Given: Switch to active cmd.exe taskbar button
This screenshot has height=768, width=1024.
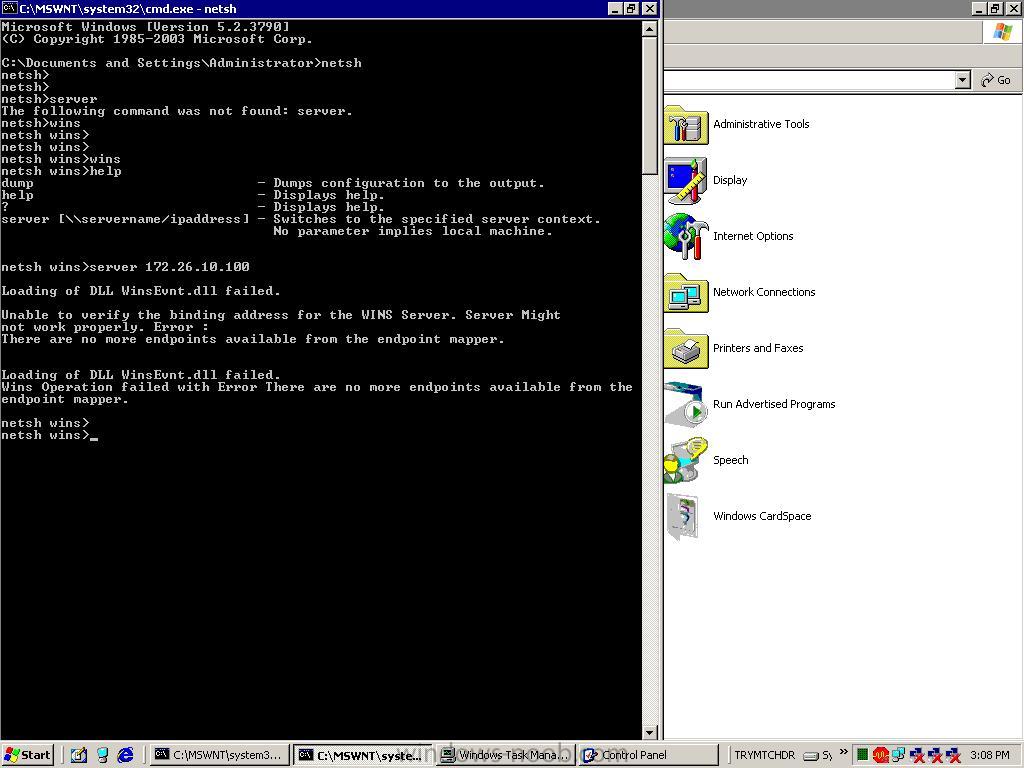Looking at the screenshot, I should tap(363, 755).
